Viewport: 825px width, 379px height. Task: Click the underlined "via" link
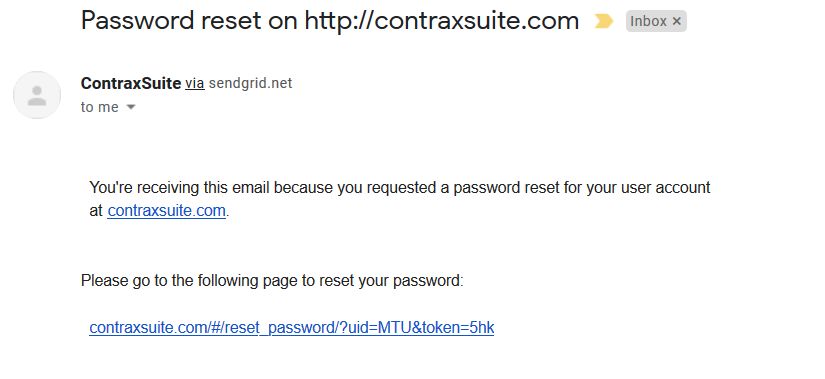click(x=195, y=83)
